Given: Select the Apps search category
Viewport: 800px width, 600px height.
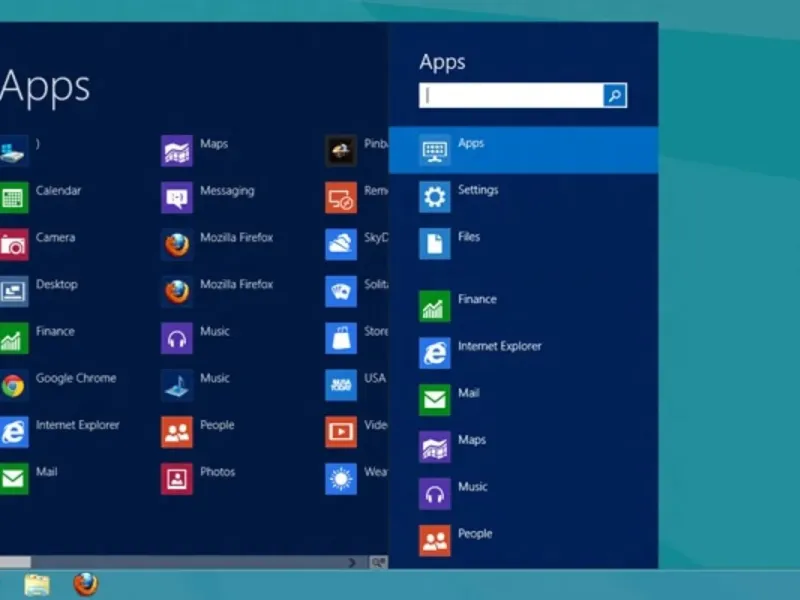Looking at the screenshot, I should tap(523, 150).
